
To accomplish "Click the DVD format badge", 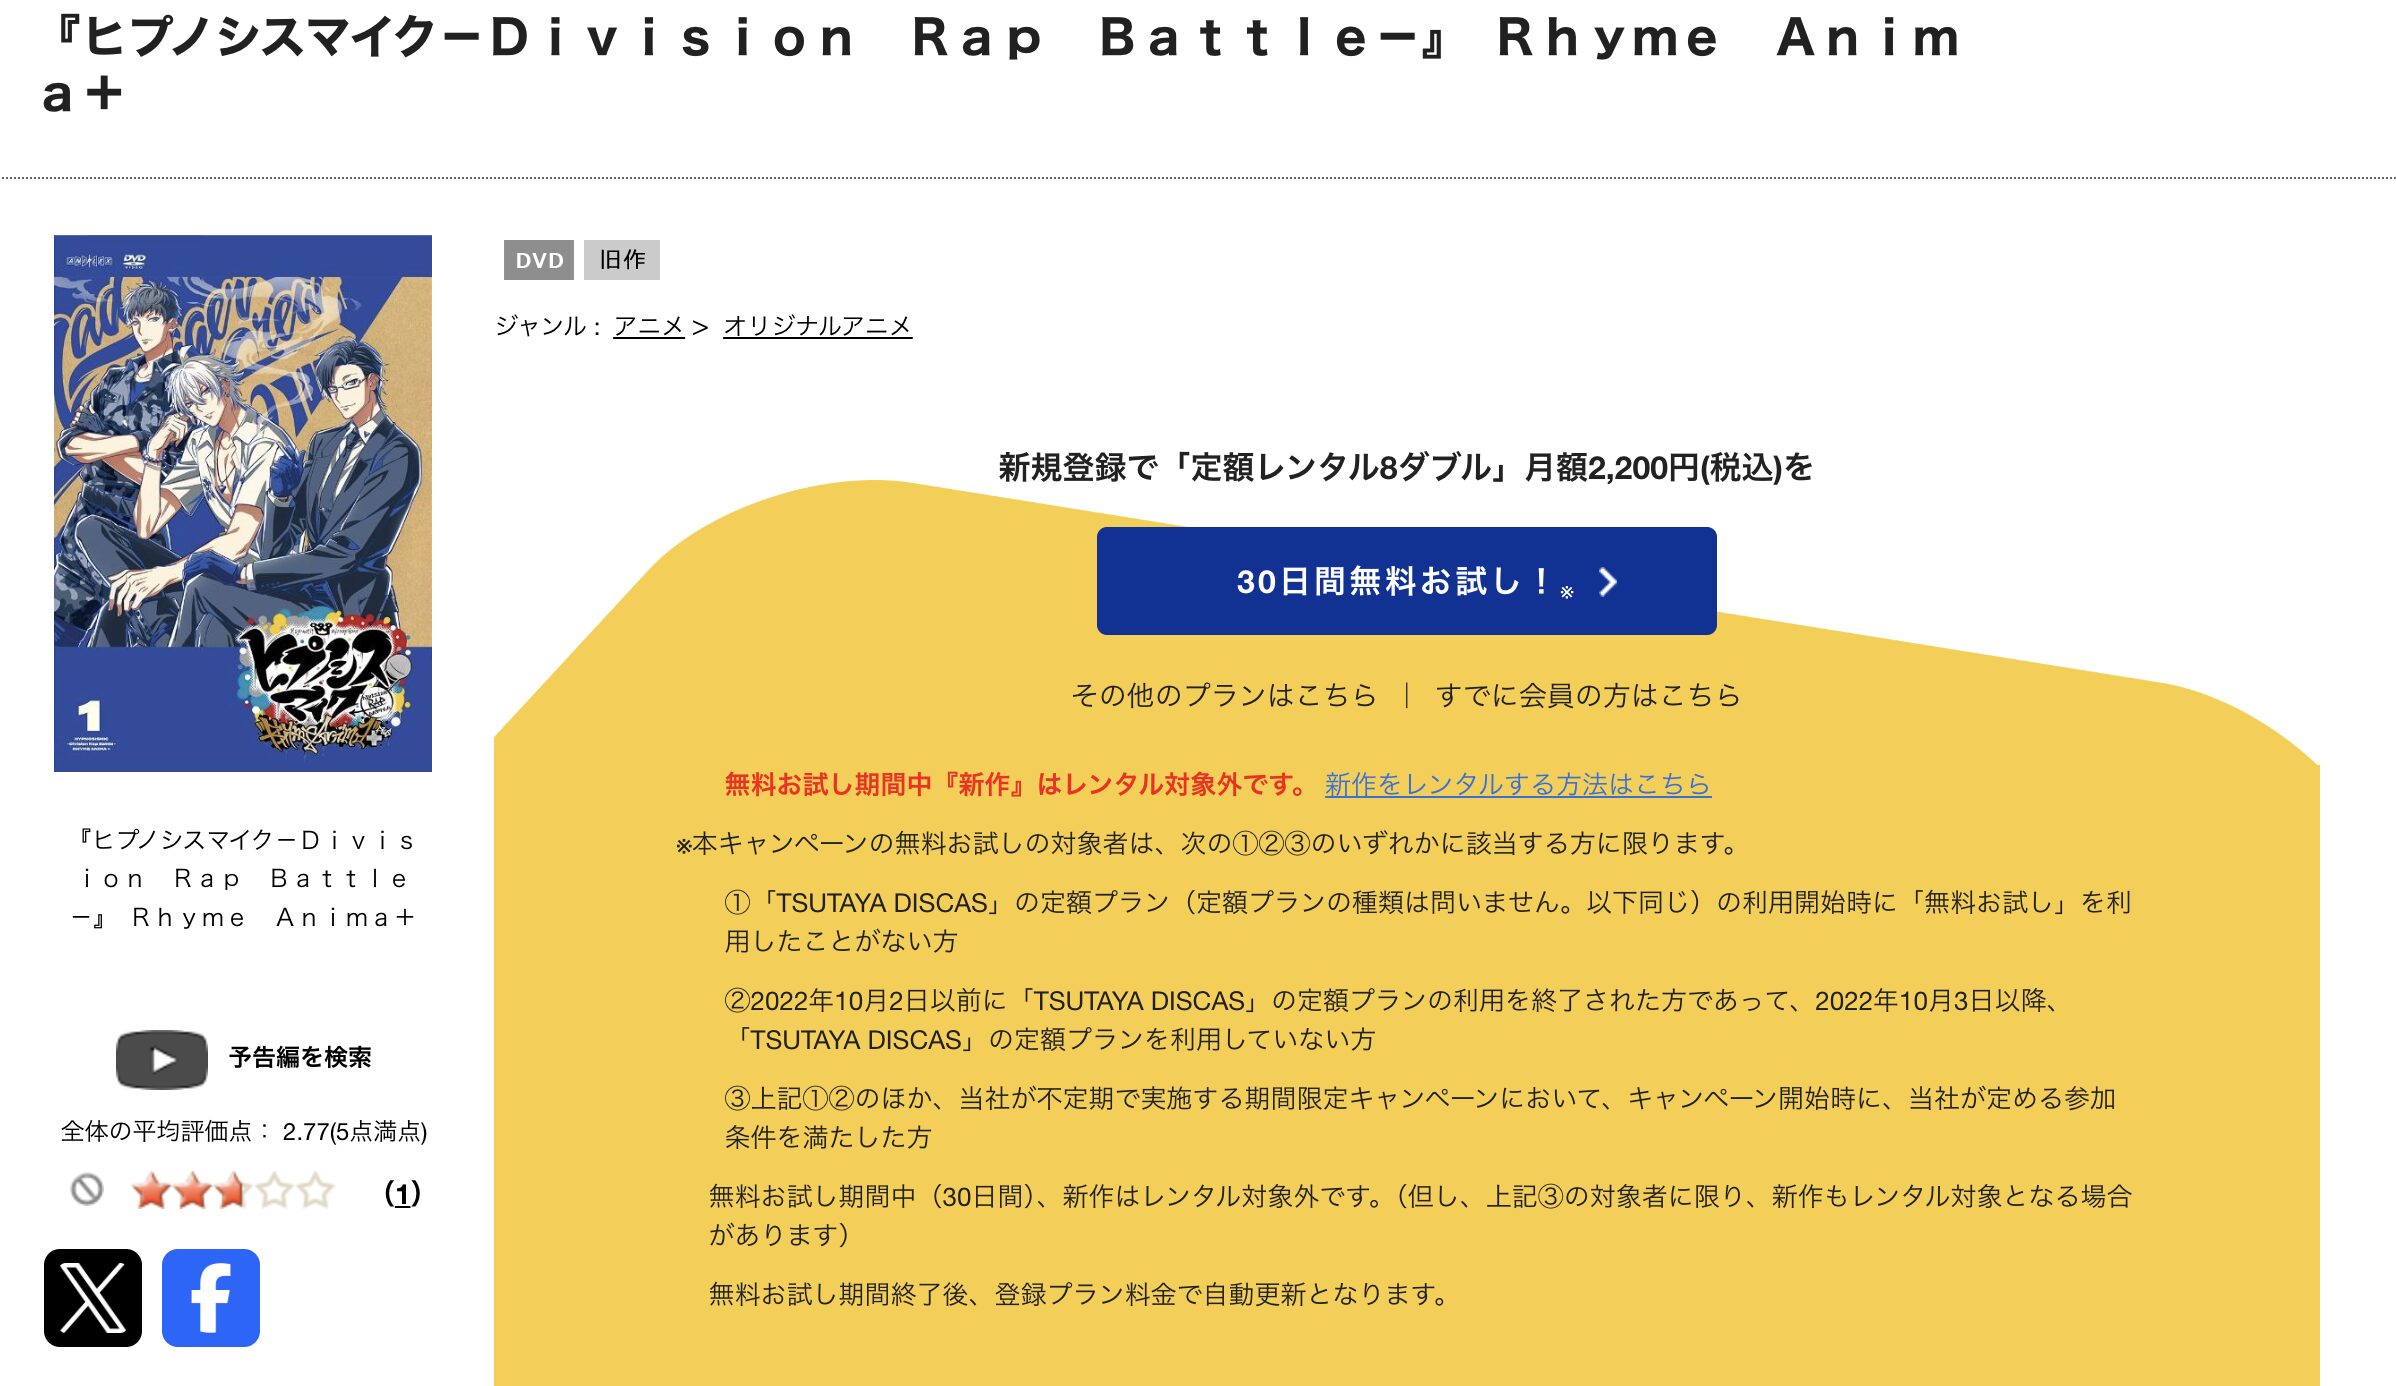I will (539, 260).
